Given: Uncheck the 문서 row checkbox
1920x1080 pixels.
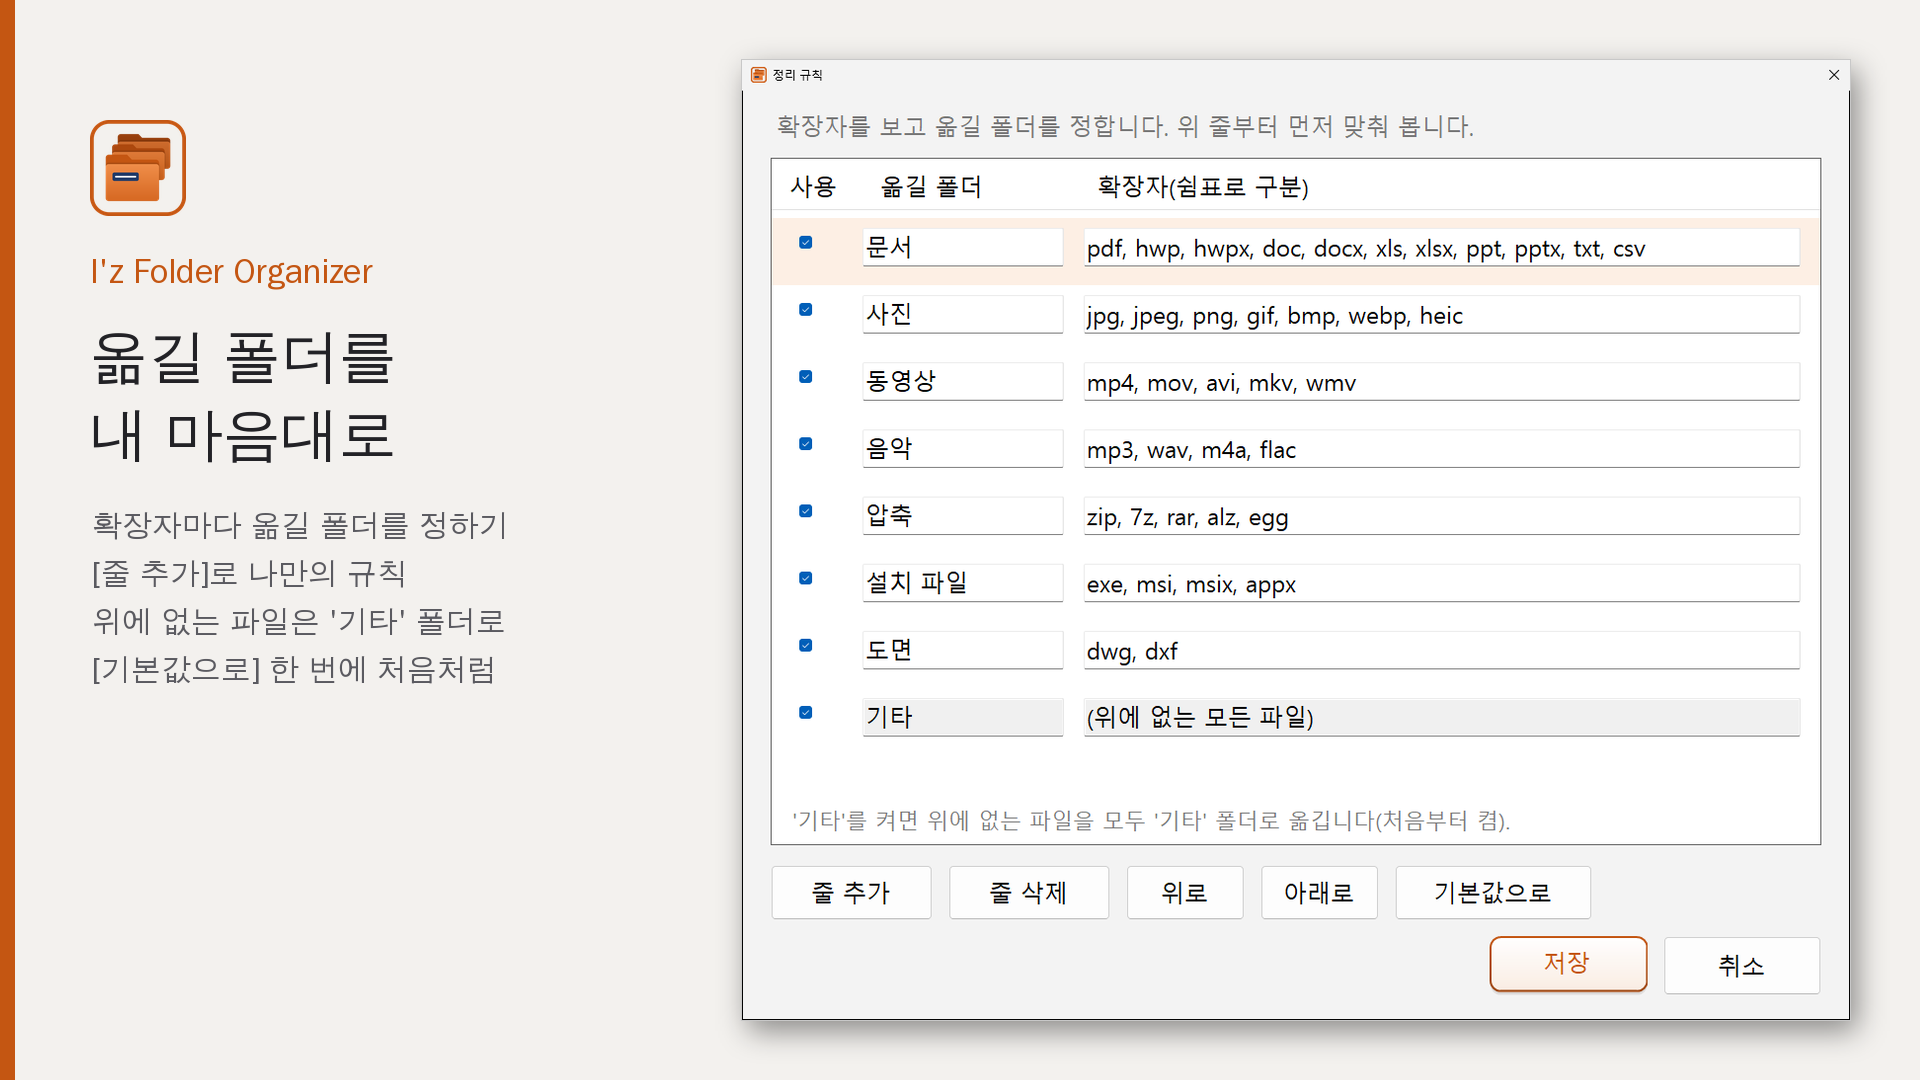Looking at the screenshot, I should 806,243.
